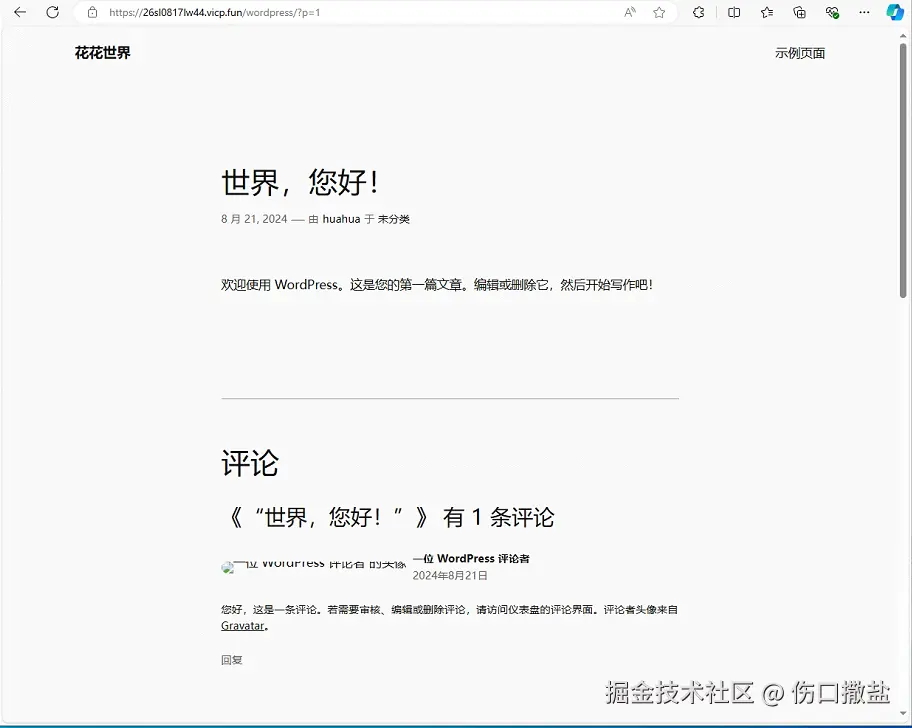
Task: Open the browser extensions puzzle icon
Action: click(699, 12)
